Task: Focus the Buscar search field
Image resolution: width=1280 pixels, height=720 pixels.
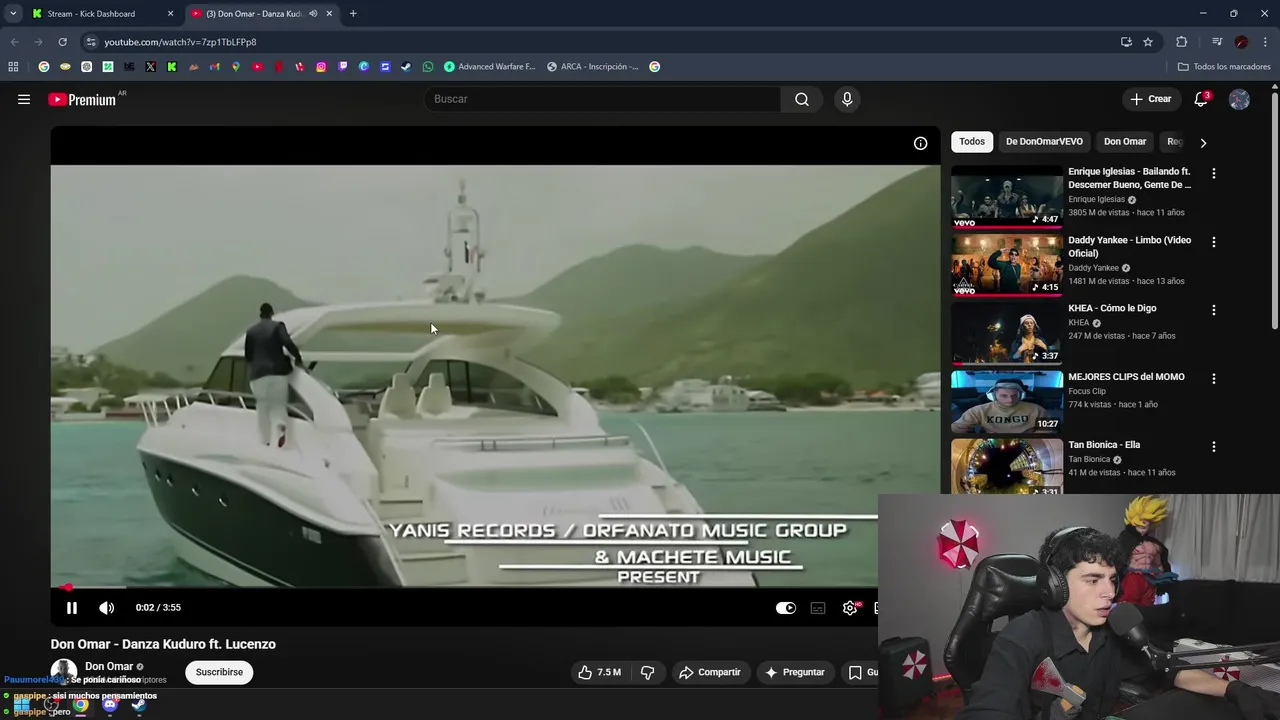Action: [602, 99]
